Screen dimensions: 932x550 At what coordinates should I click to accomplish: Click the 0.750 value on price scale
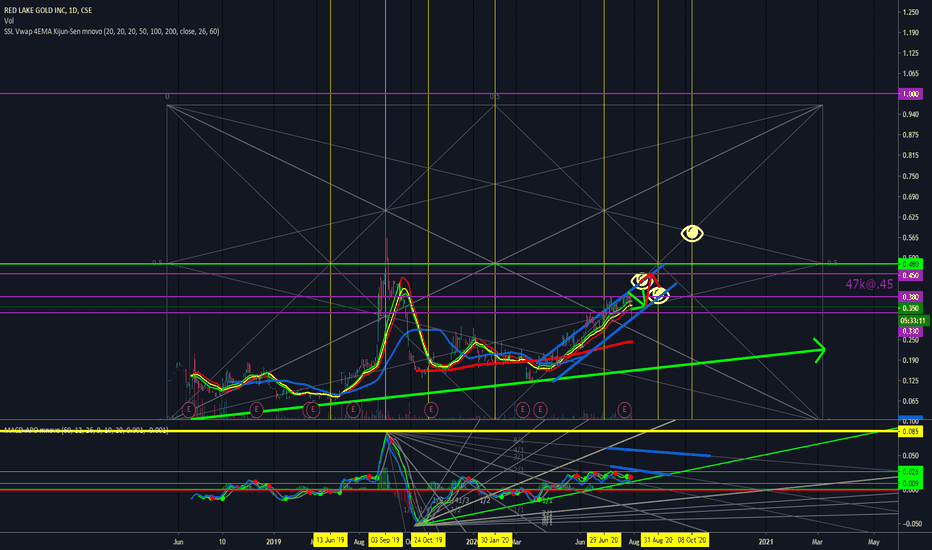(x=910, y=176)
